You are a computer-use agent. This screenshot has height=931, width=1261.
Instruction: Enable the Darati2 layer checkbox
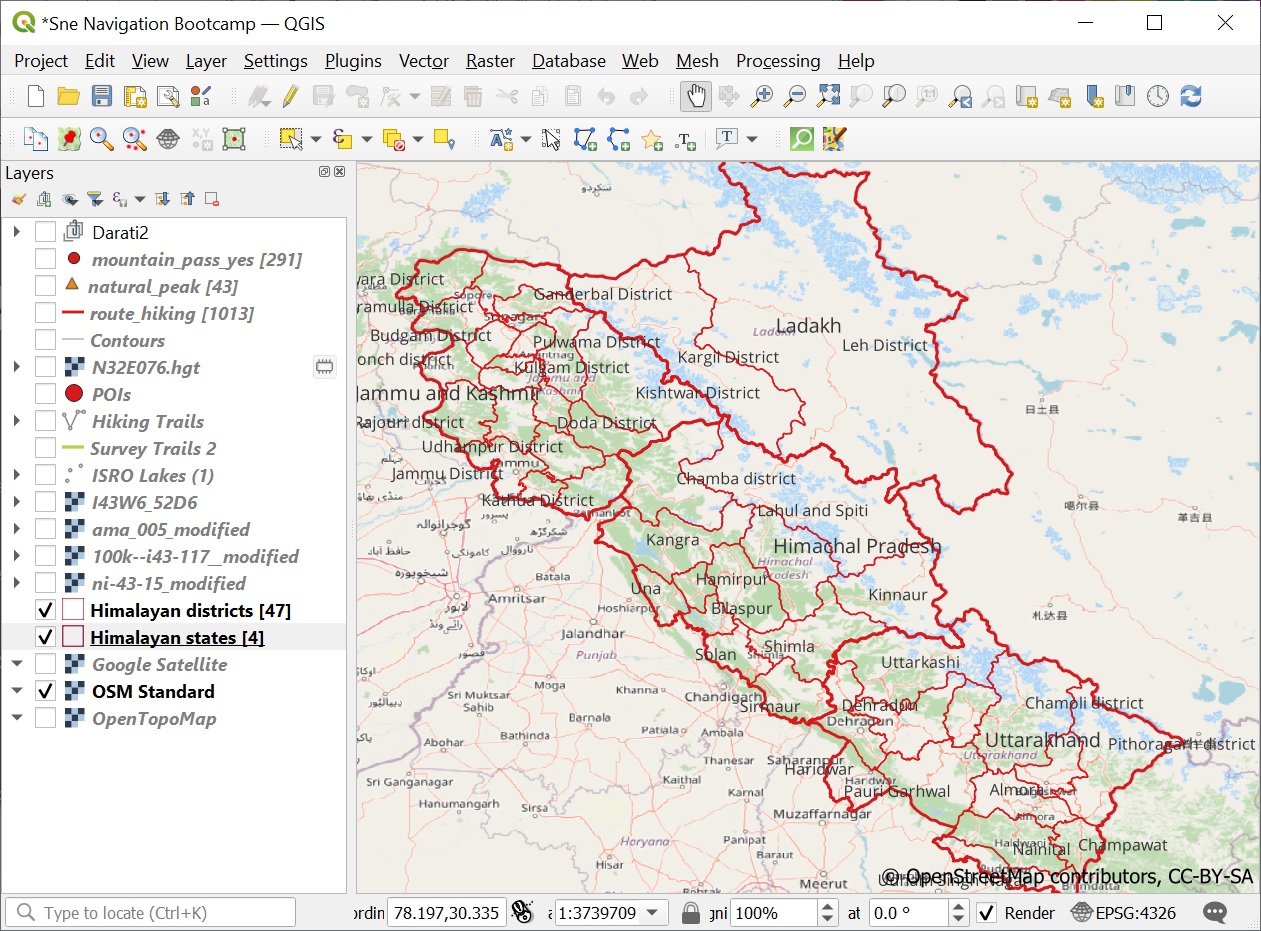point(45,232)
